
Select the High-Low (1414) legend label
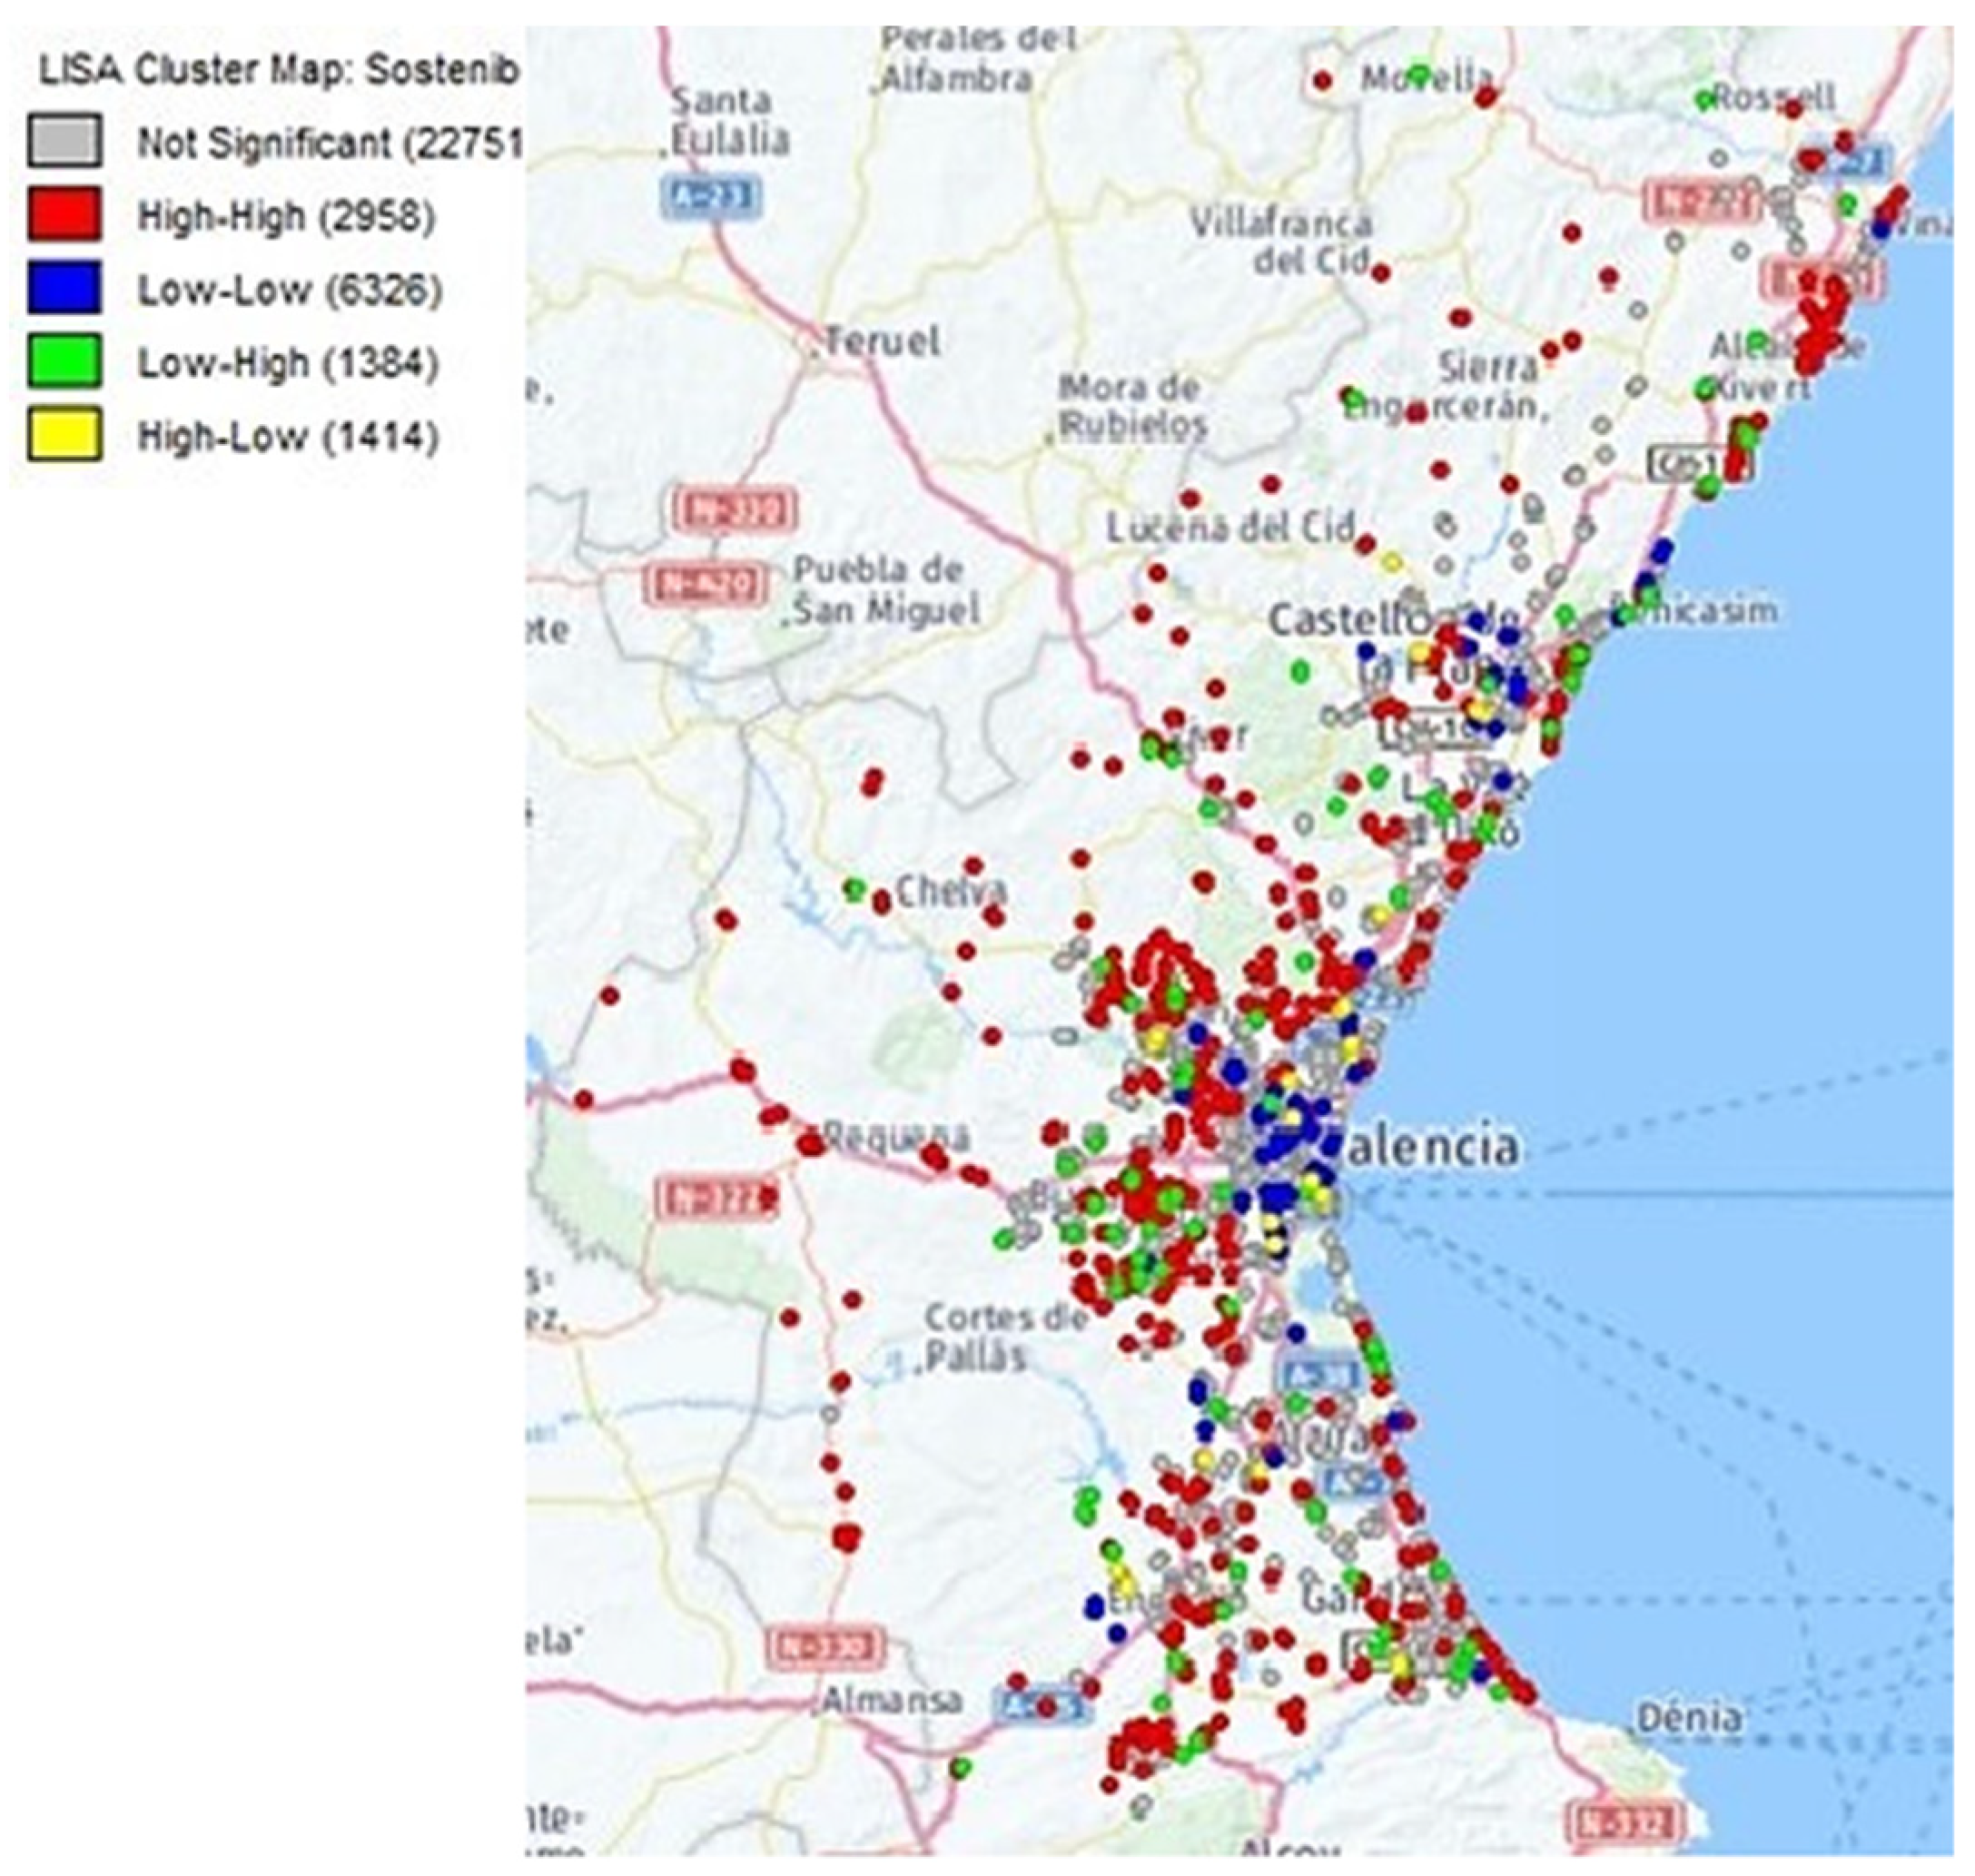[288, 437]
